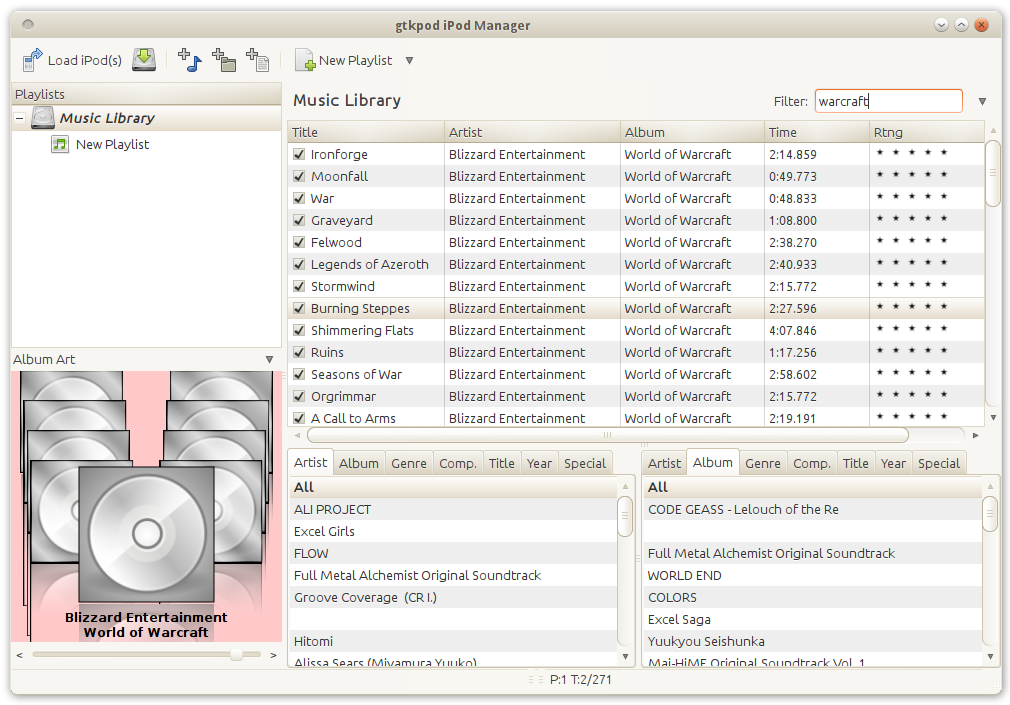Expand the Album Art panel dropdown
The height and width of the screenshot is (705, 1010).
[x=269, y=360]
